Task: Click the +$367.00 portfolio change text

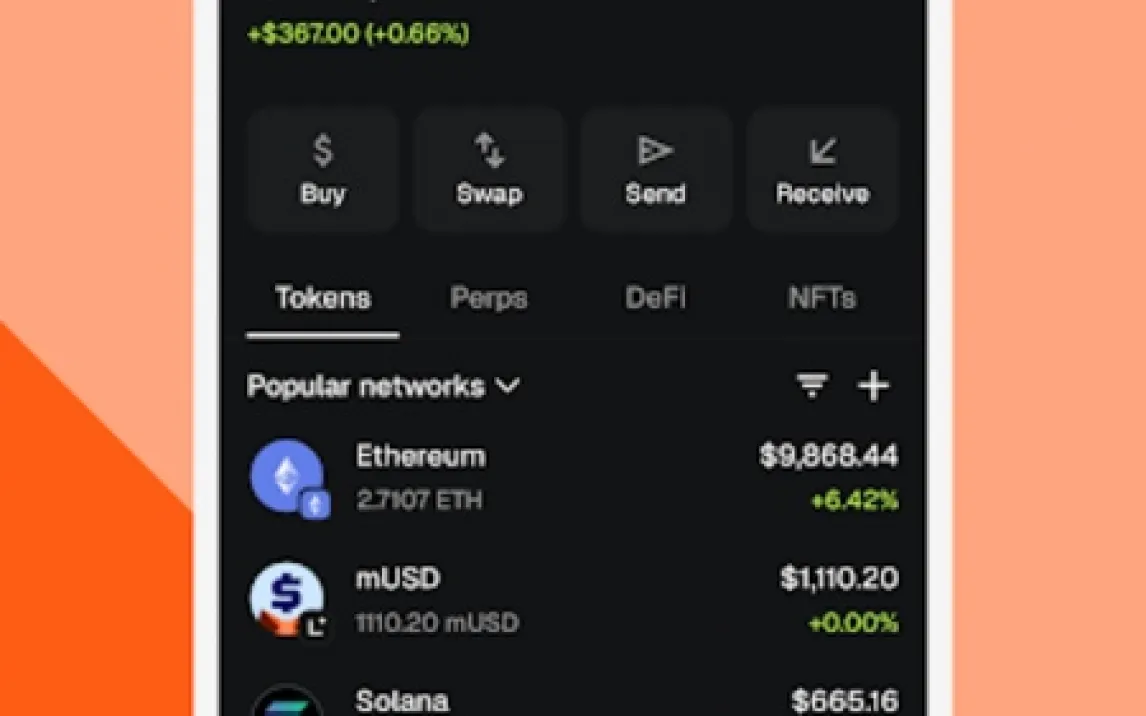Action: (x=358, y=34)
